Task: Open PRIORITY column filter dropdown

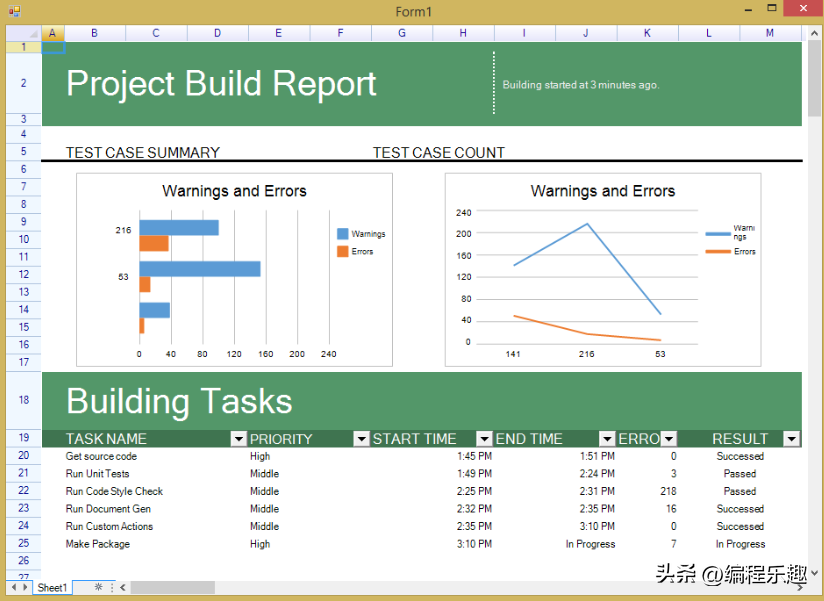Action: (362, 439)
